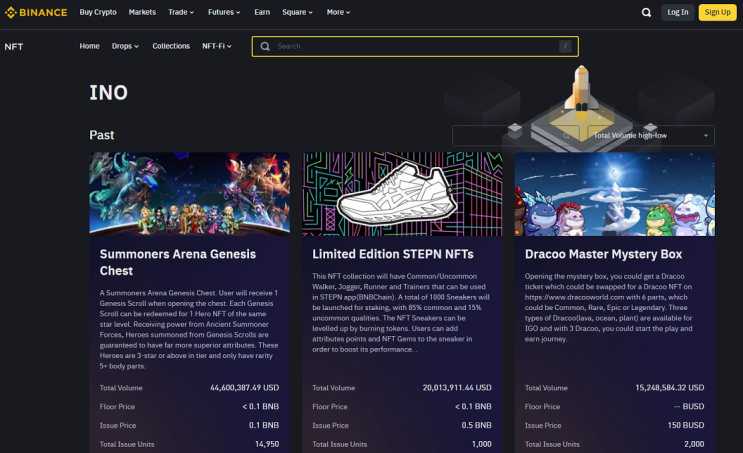Click 2,000 total issue units value
The width and height of the screenshot is (743, 453).
[x=694, y=444]
